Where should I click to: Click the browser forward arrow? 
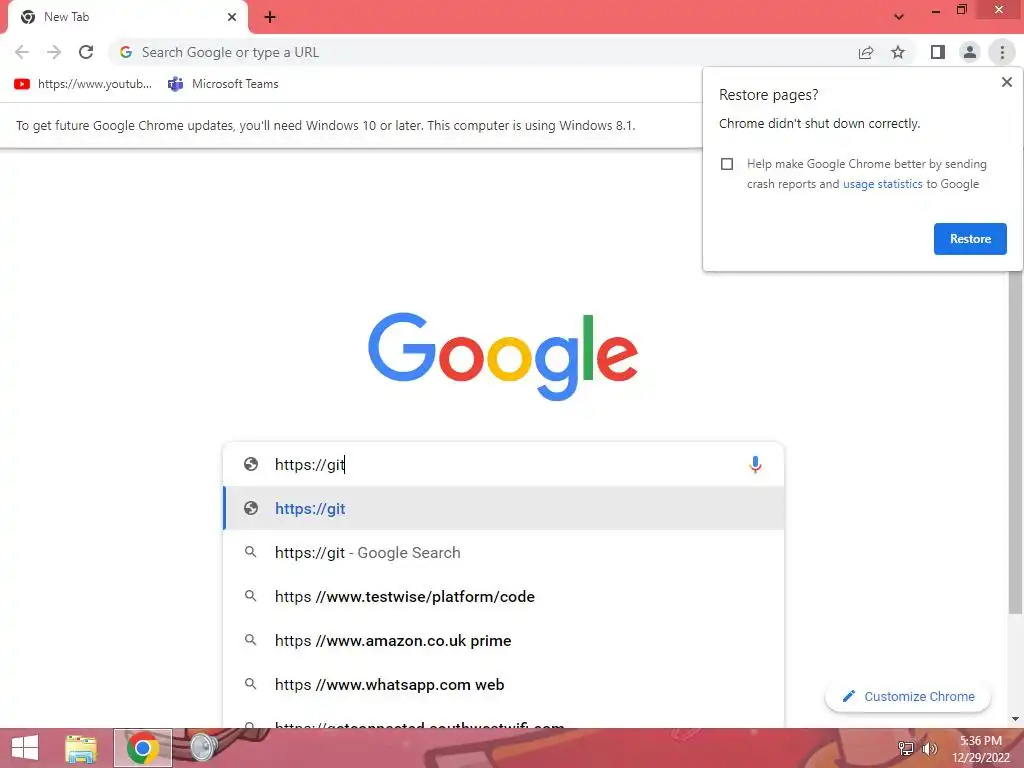[54, 52]
